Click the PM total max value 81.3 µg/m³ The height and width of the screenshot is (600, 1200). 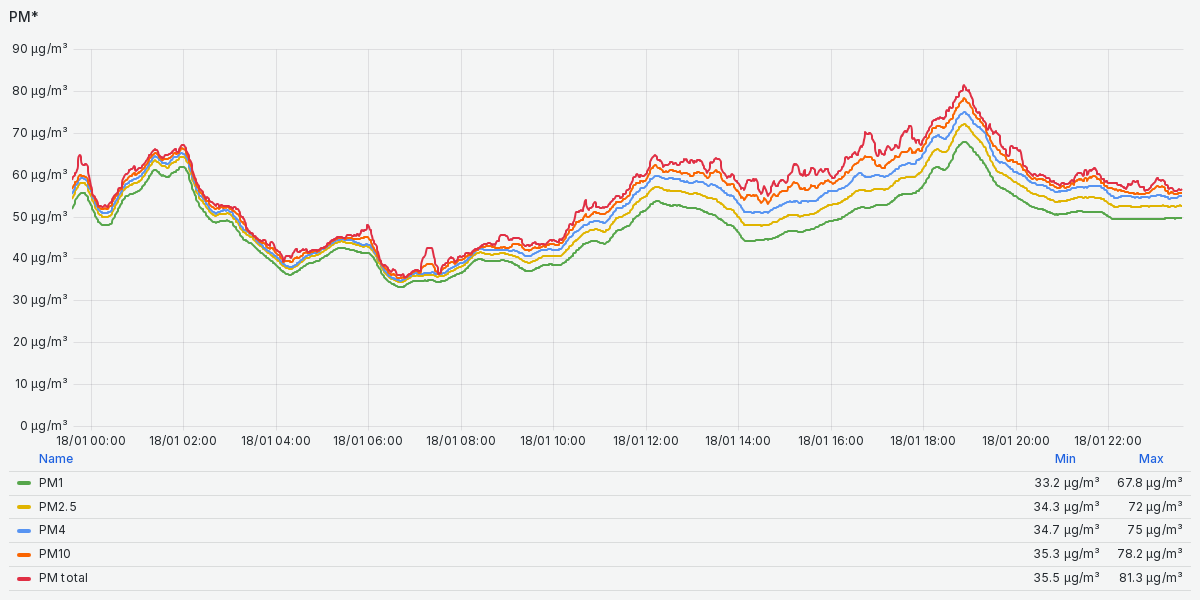(x=1150, y=578)
